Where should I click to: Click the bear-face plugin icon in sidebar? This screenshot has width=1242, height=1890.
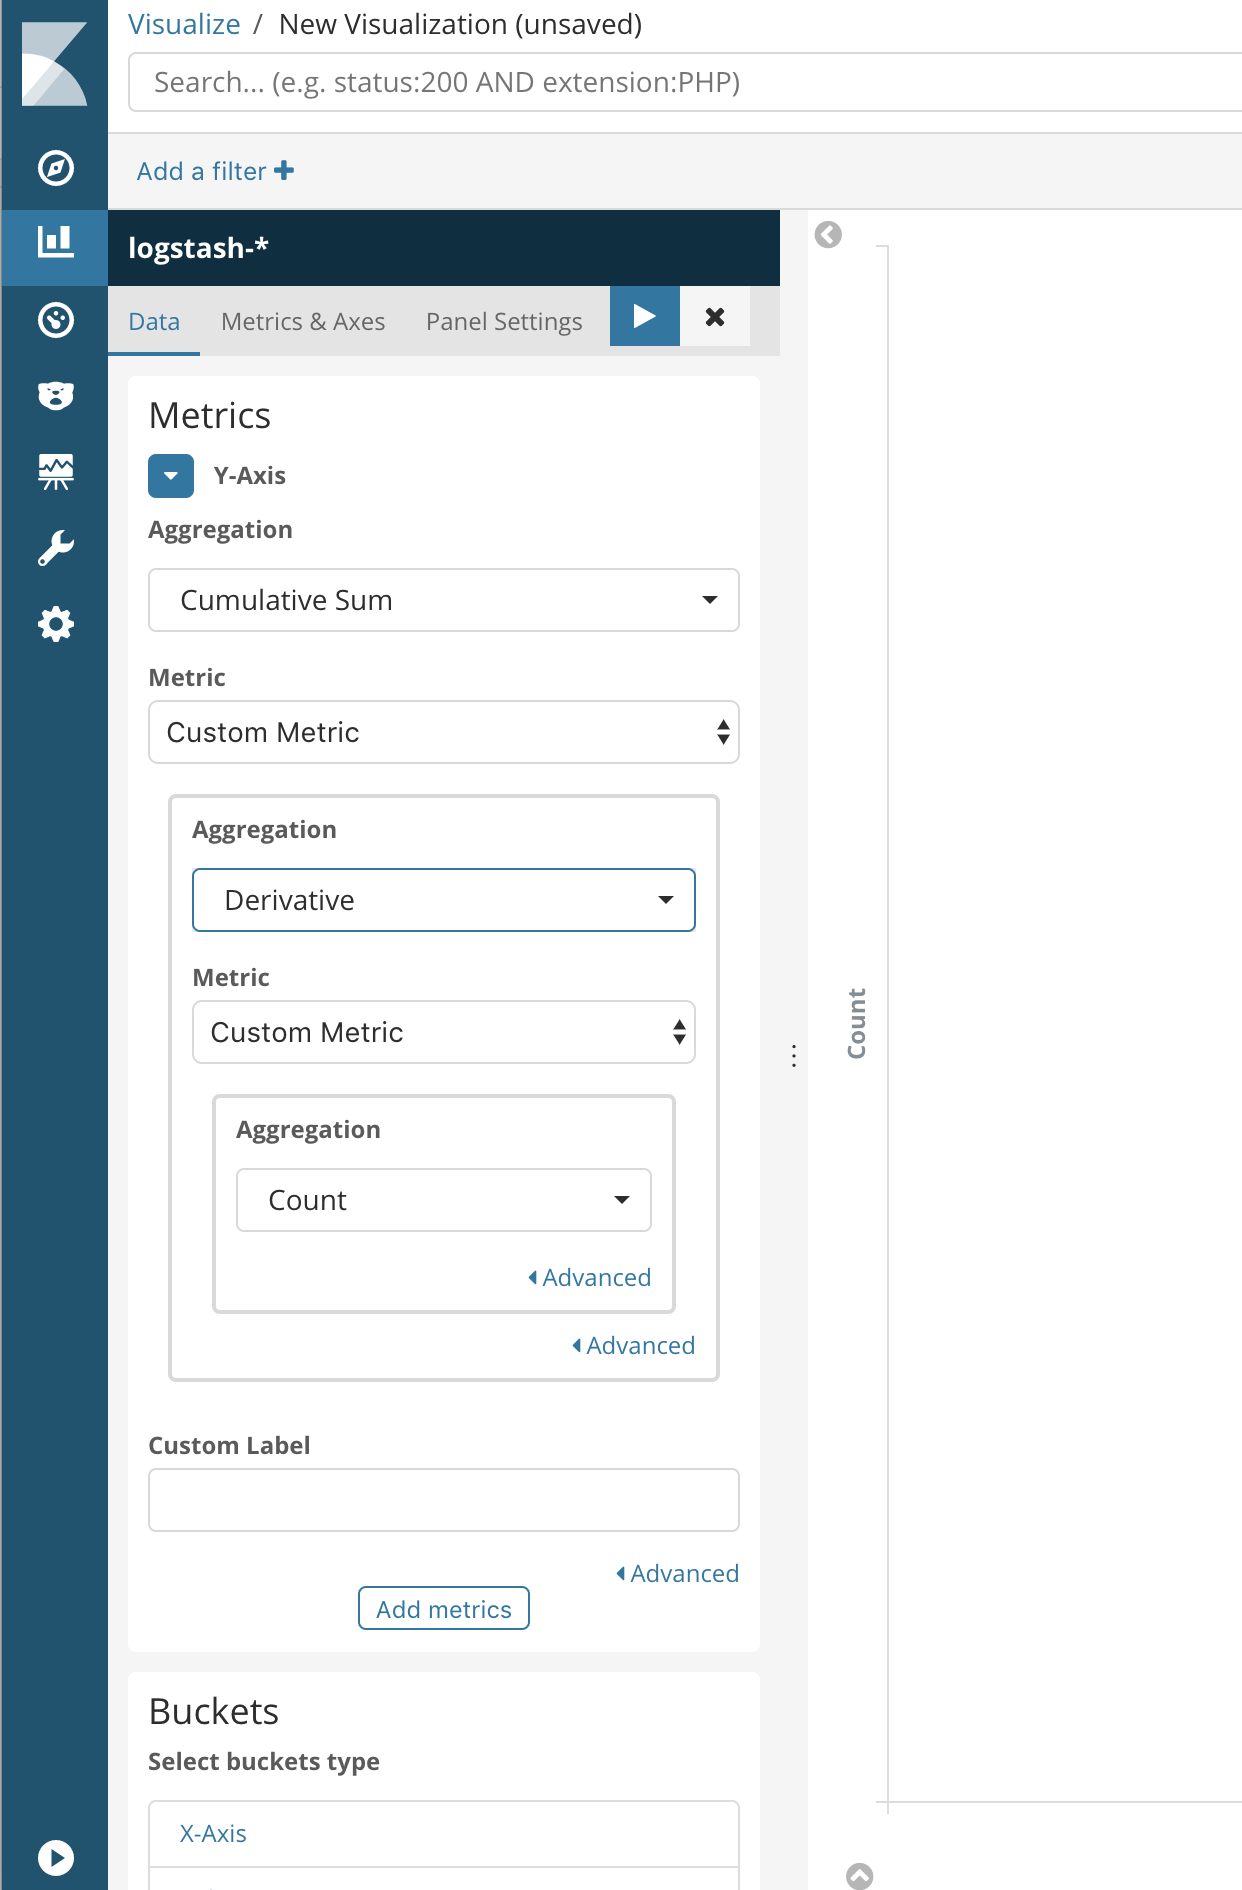click(x=55, y=396)
